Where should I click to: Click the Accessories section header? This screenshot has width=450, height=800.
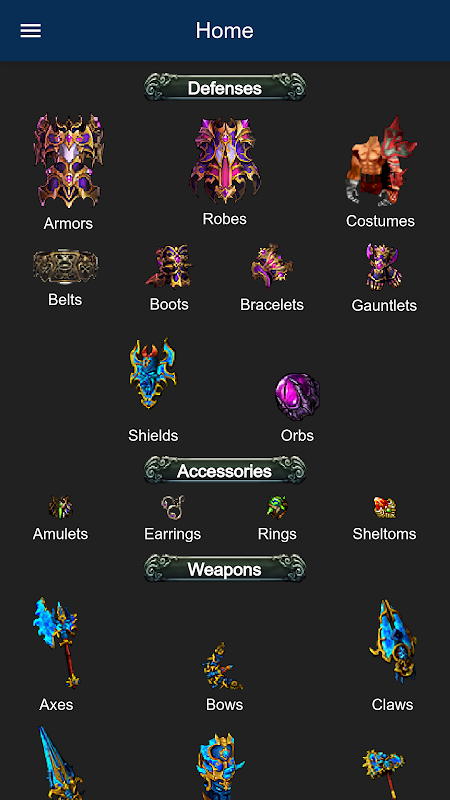tap(225, 470)
